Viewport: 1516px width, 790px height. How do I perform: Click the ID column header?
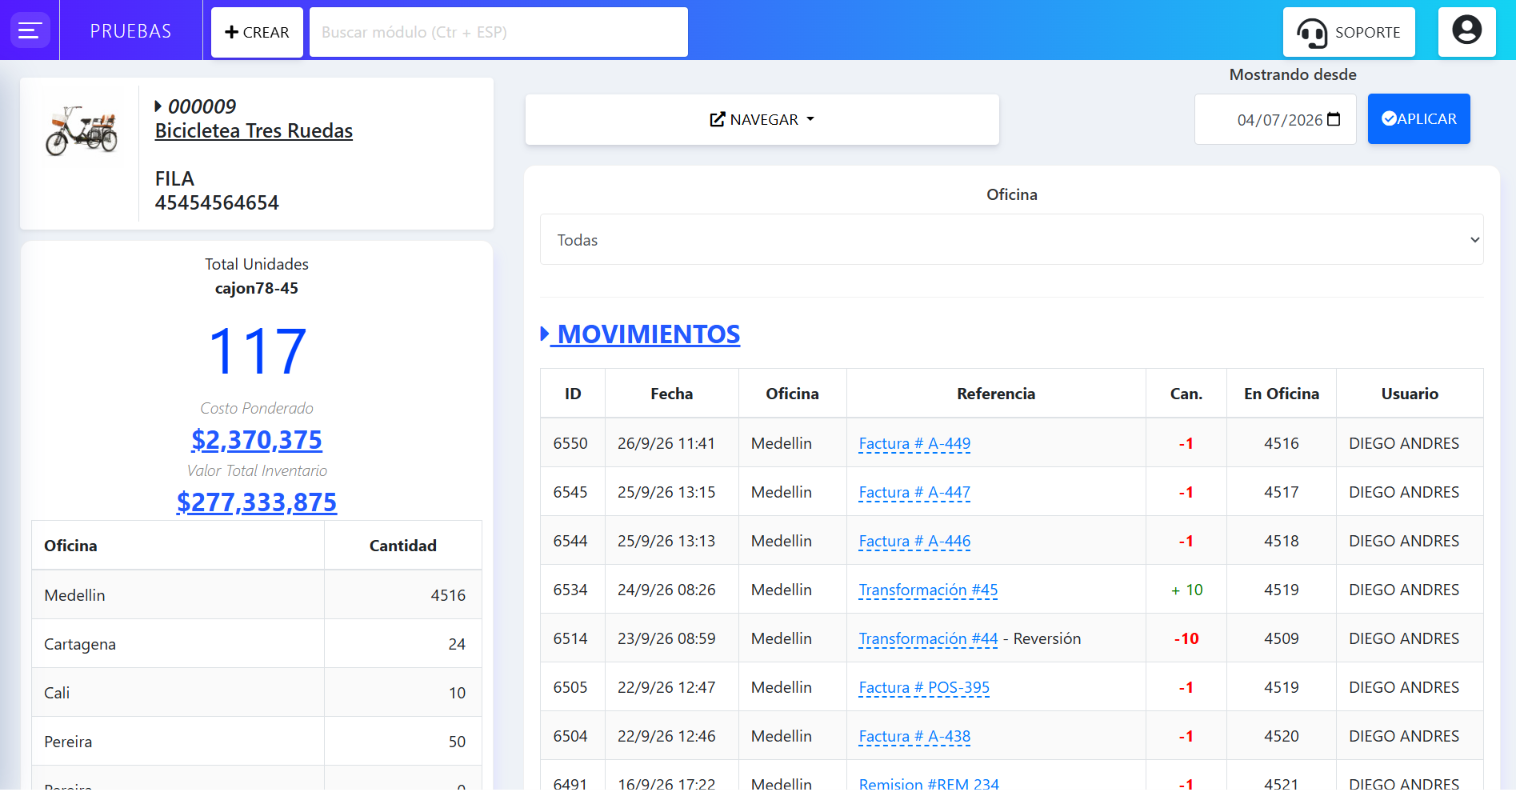pyautogui.click(x=573, y=394)
